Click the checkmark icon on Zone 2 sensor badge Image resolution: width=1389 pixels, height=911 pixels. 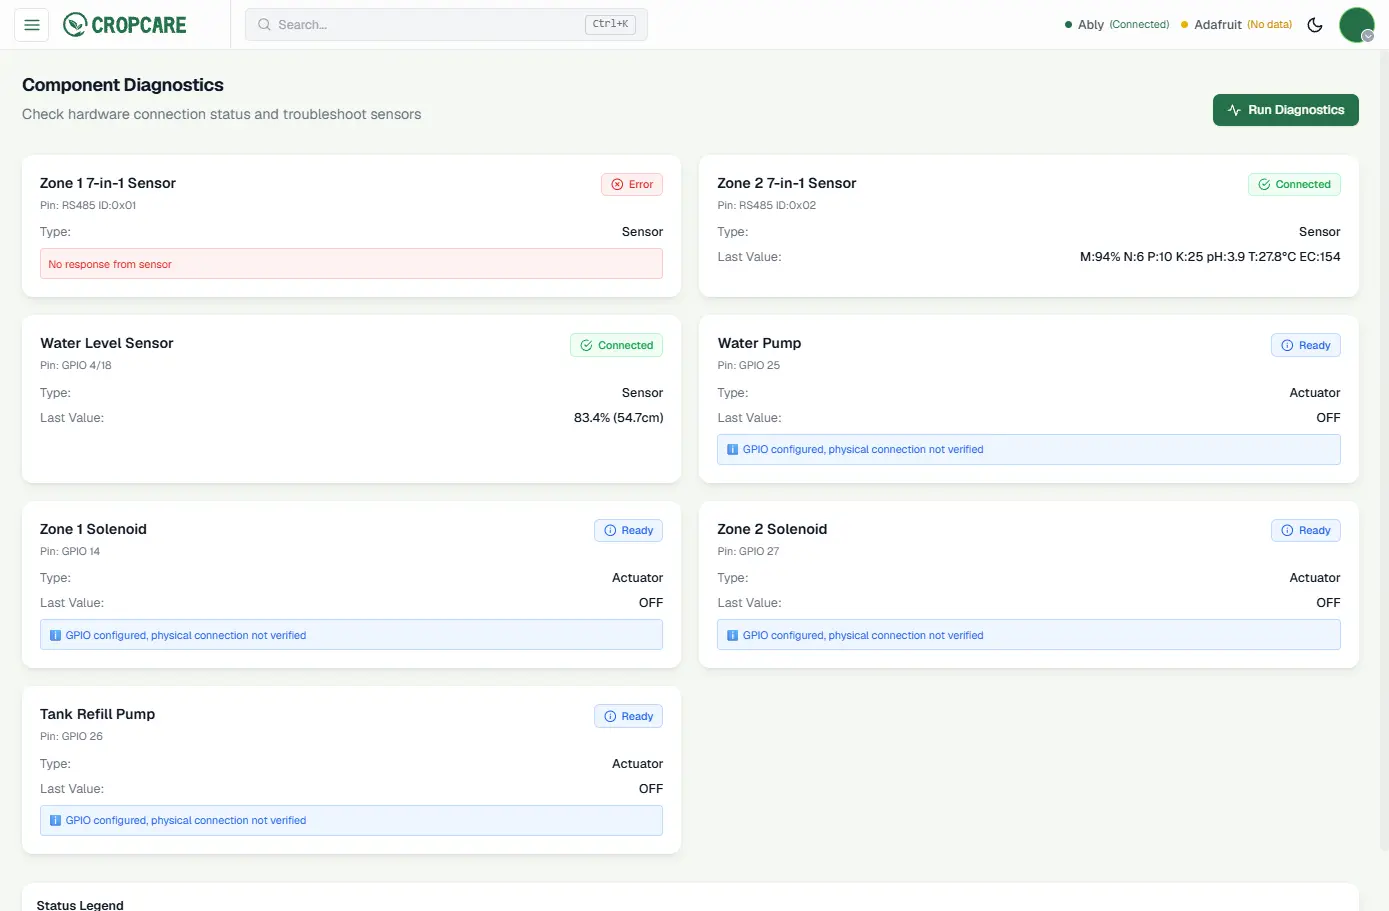pos(1264,184)
